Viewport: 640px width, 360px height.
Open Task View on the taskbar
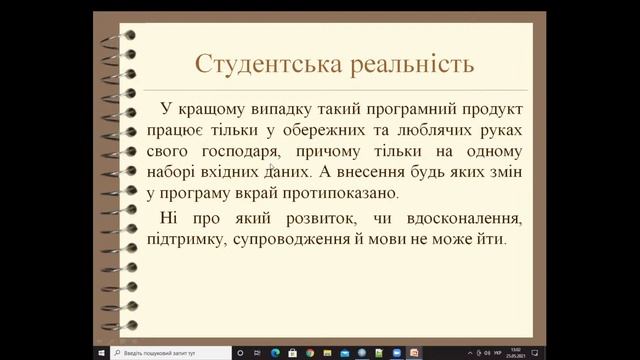click(257, 353)
